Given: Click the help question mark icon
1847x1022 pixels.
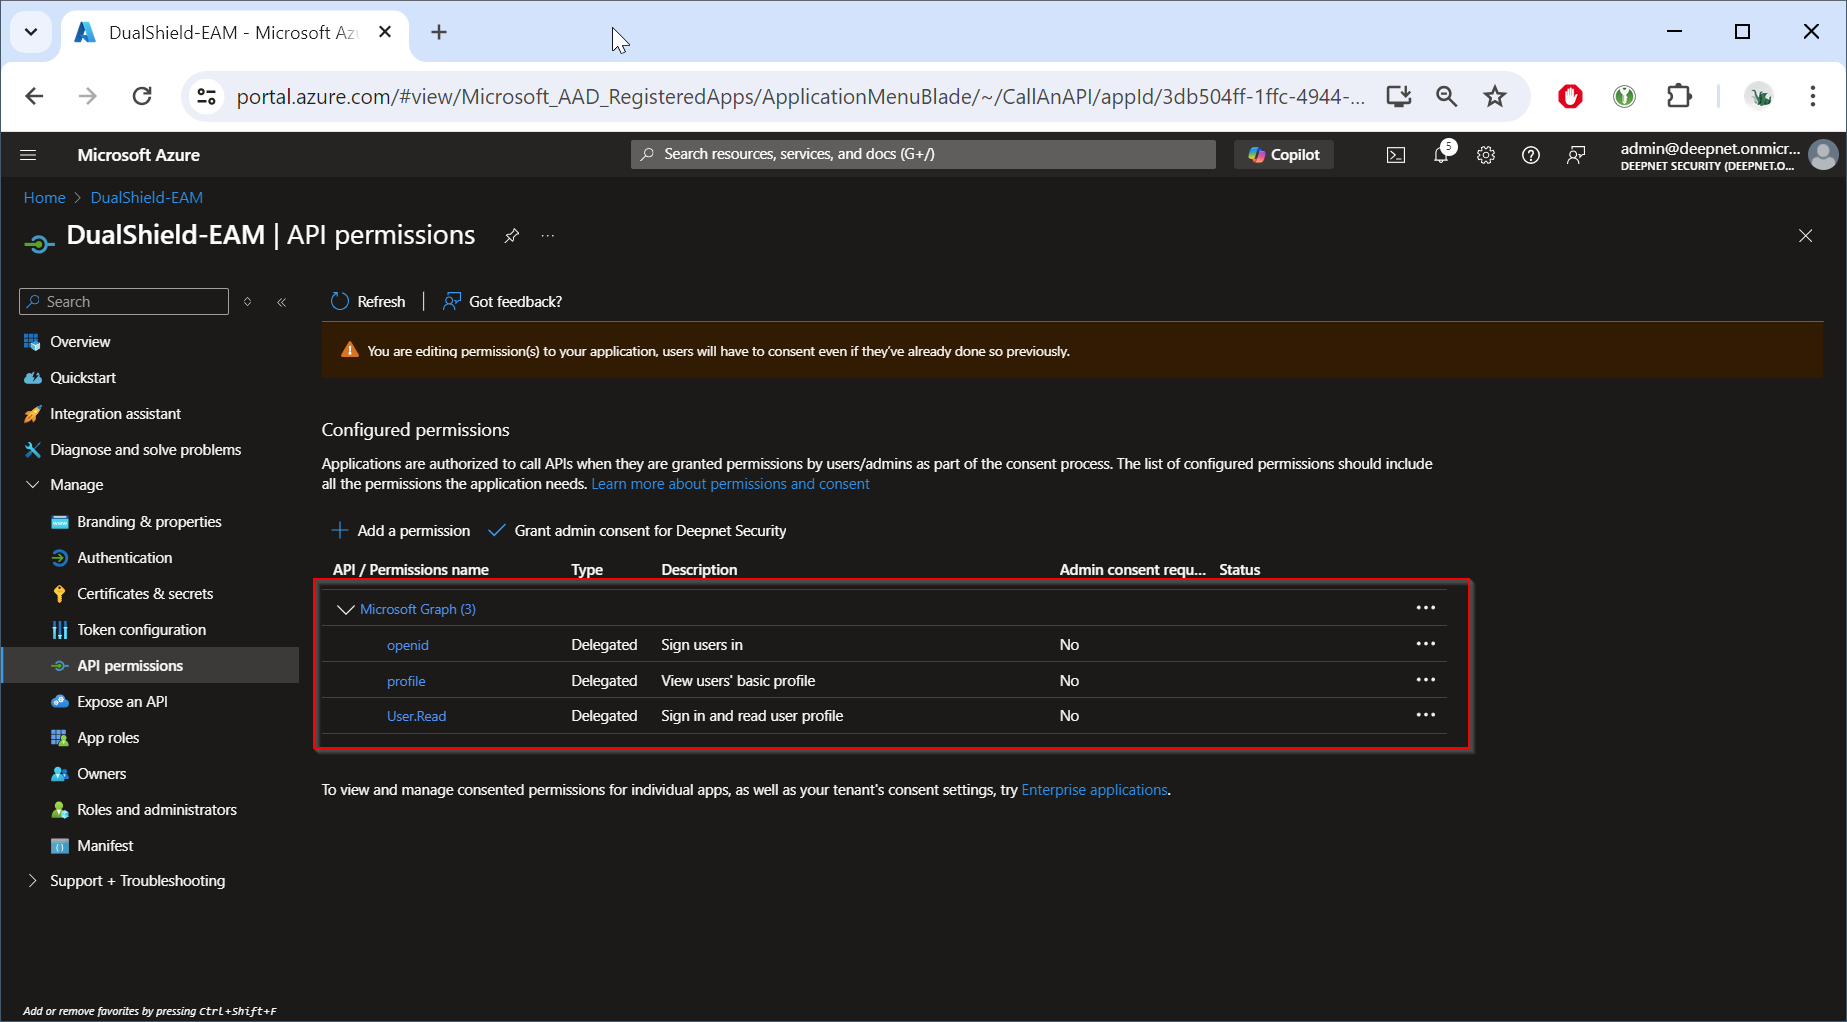Looking at the screenshot, I should [1530, 155].
